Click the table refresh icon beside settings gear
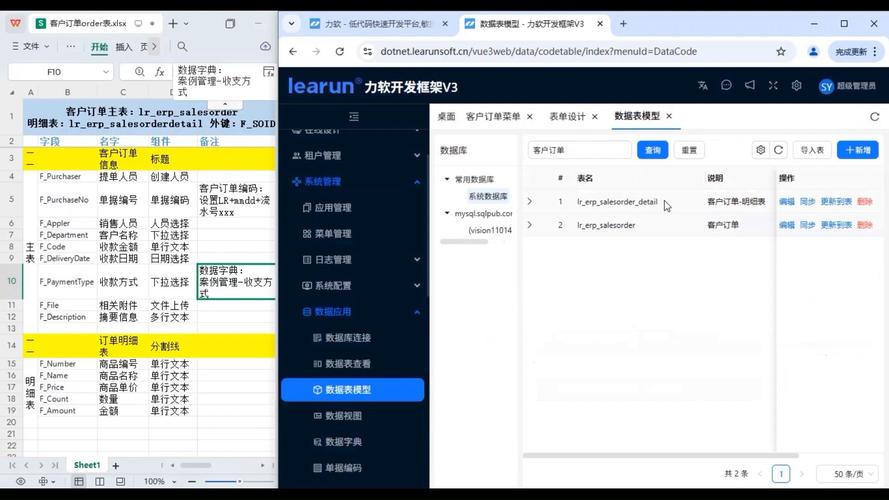The width and height of the screenshot is (889, 500). click(778, 150)
